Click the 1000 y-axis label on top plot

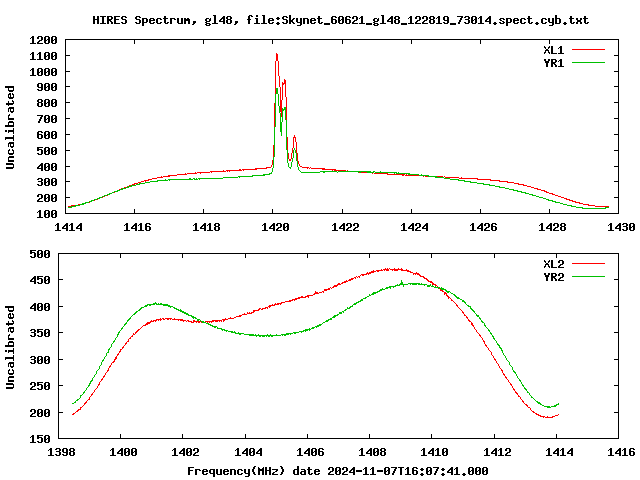(43, 72)
